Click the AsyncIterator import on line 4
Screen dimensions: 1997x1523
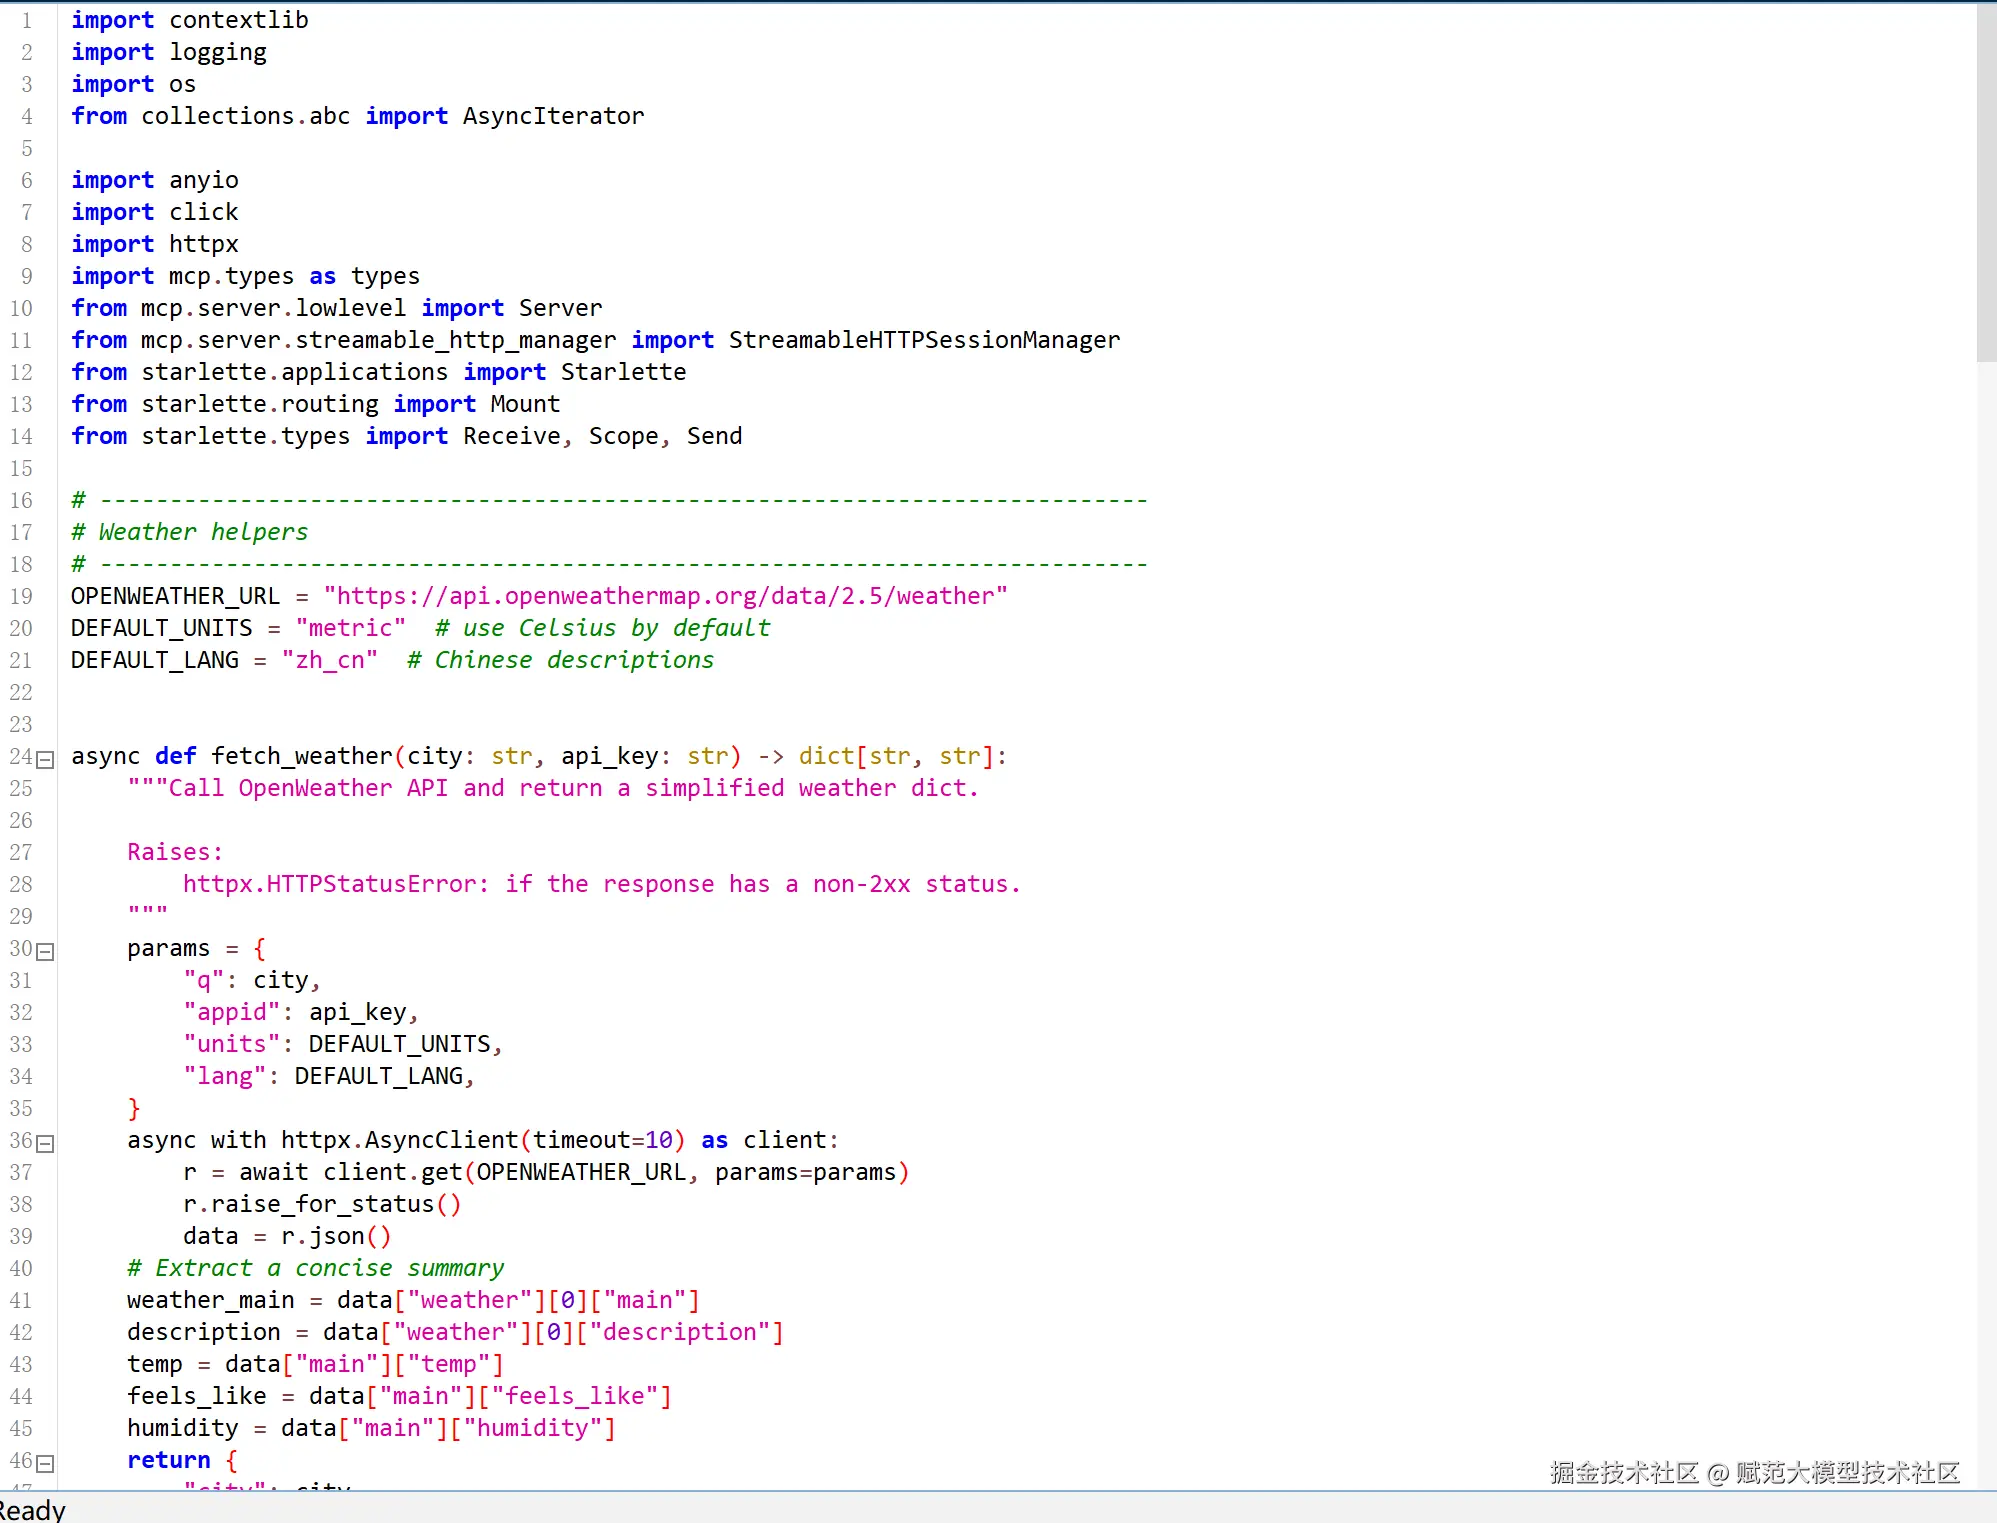pyautogui.click(x=553, y=117)
